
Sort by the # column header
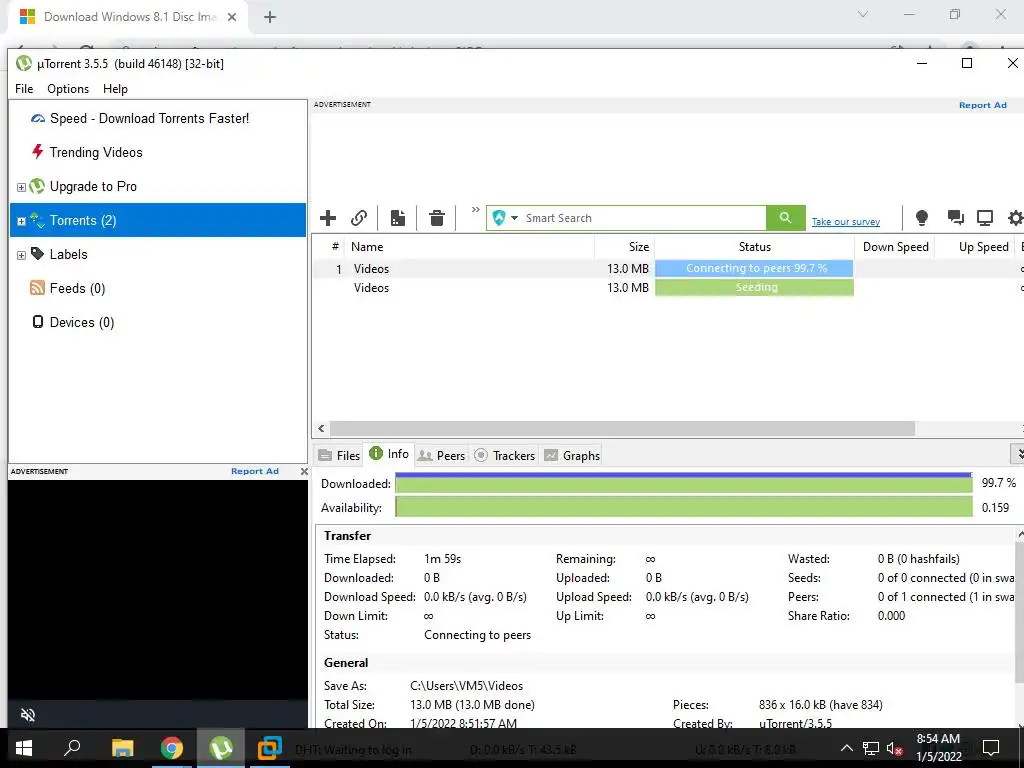[335, 247]
